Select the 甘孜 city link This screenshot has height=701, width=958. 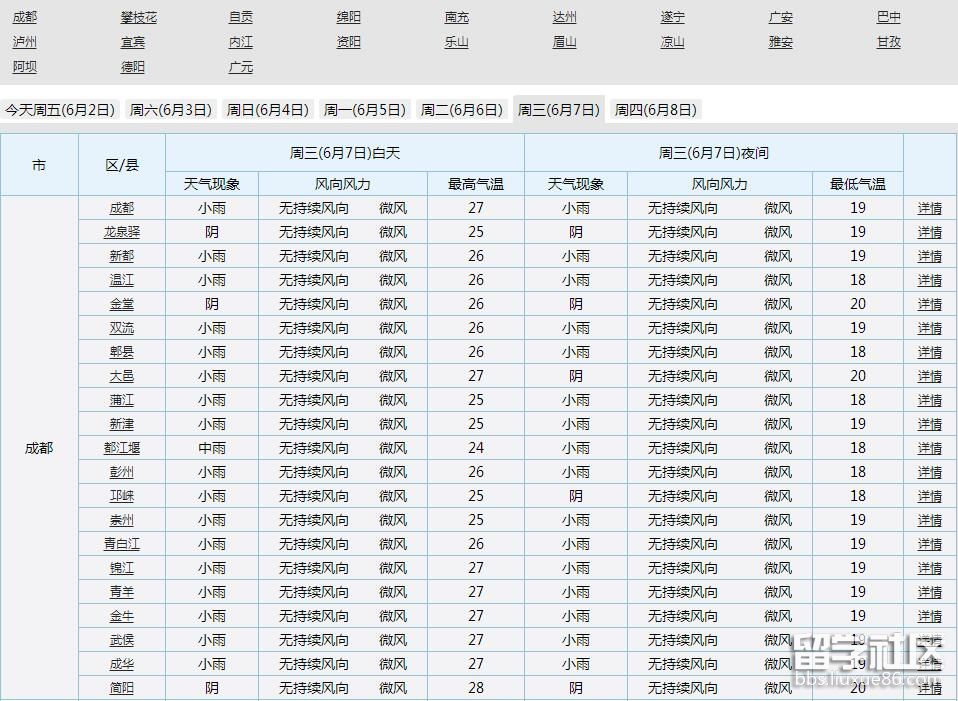coord(888,42)
